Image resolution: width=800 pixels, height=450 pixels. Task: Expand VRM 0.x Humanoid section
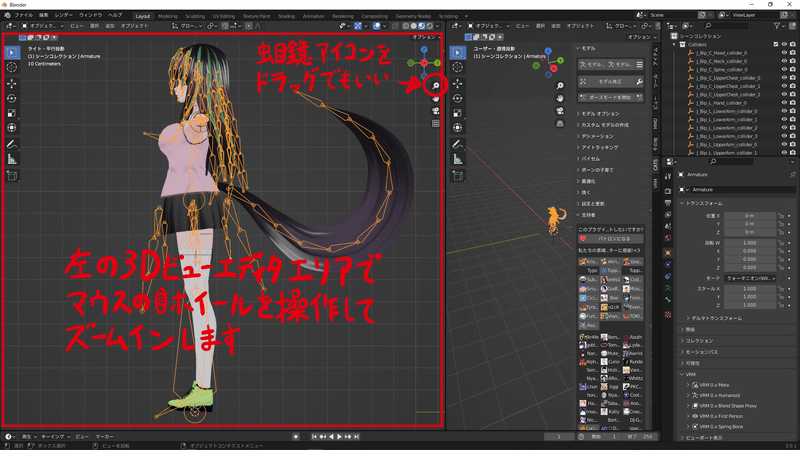tap(688, 395)
